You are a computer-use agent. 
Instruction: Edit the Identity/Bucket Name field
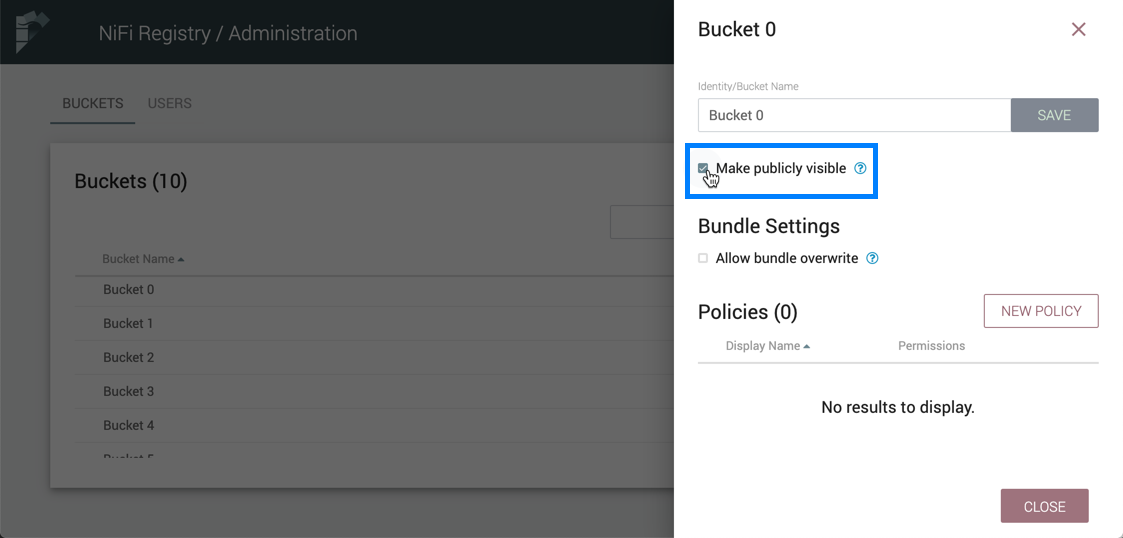(854, 115)
